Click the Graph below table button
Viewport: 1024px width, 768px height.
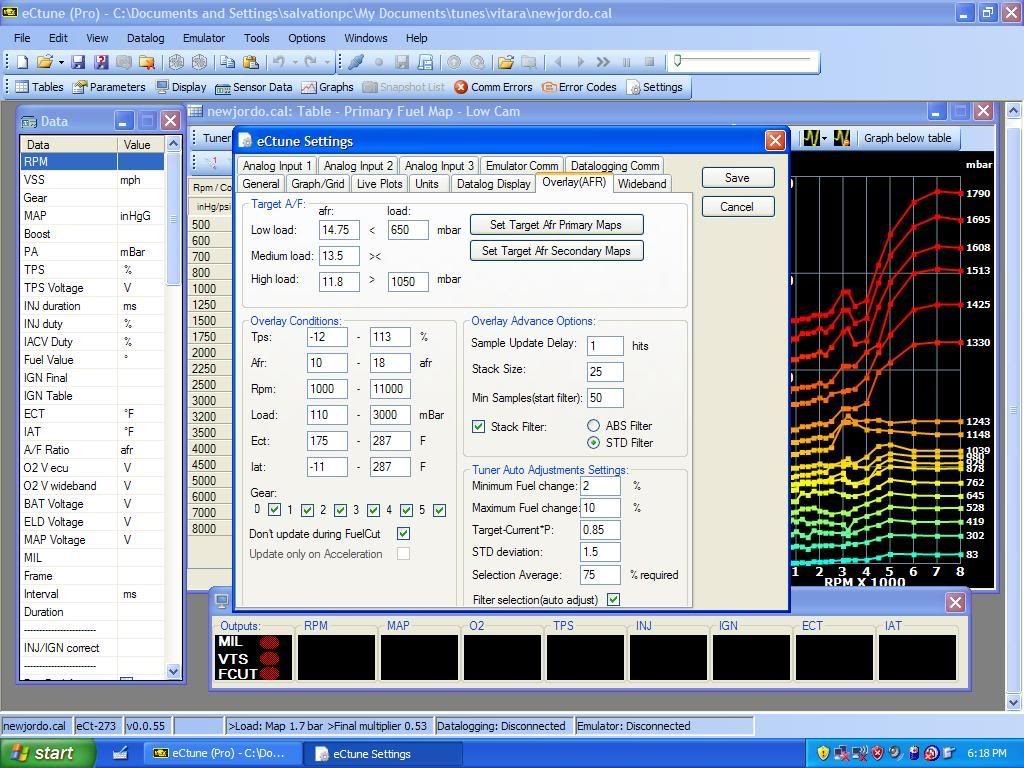pos(907,138)
